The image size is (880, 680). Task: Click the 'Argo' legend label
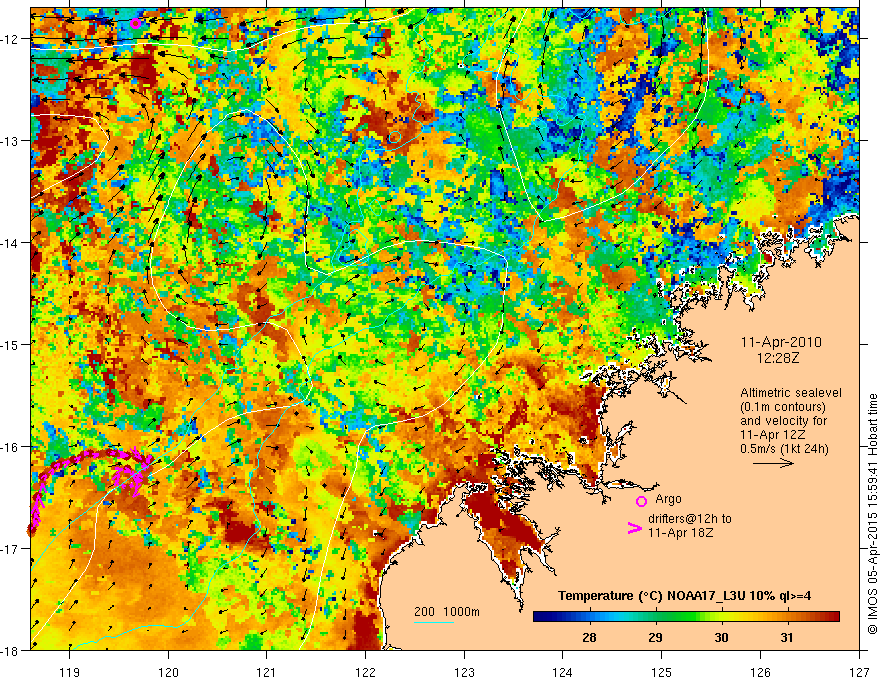pyautogui.click(x=668, y=499)
